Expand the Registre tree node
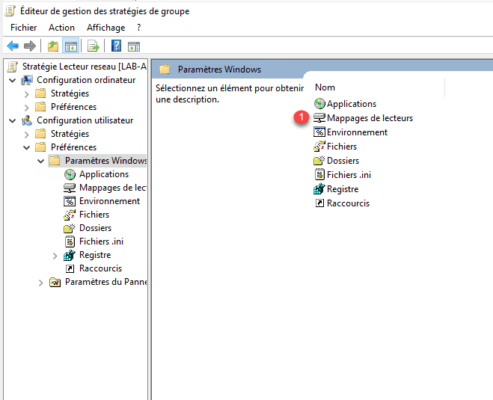Viewport: 493px width, 400px height. (x=55, y=256)
